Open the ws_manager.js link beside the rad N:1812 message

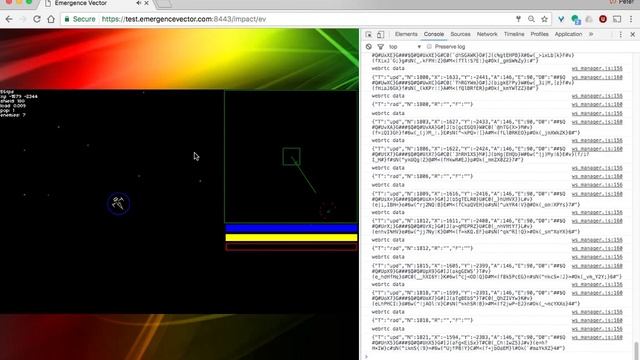597,248
